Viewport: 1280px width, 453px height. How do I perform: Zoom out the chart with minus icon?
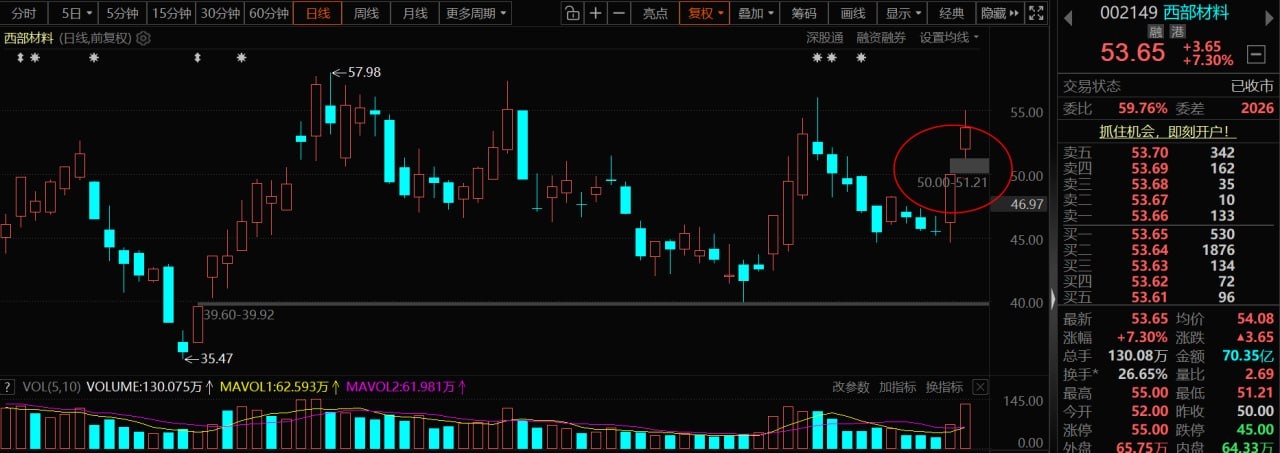pyautogui.click(x=620, y=13)
